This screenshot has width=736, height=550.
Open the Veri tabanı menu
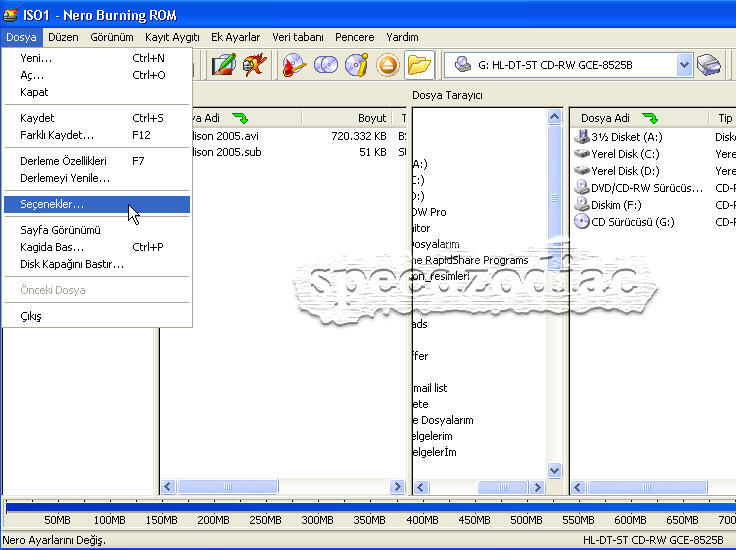coord(298,37)
